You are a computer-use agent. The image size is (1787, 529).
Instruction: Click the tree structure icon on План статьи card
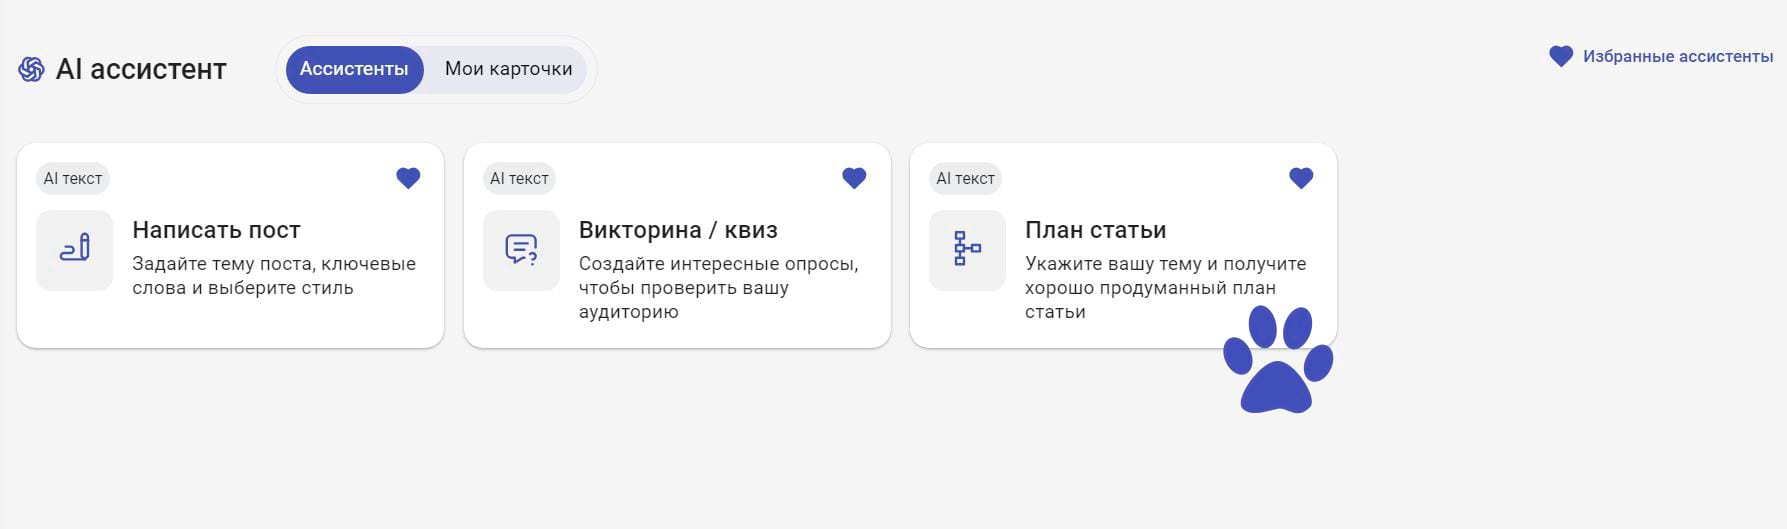point(967,249)
